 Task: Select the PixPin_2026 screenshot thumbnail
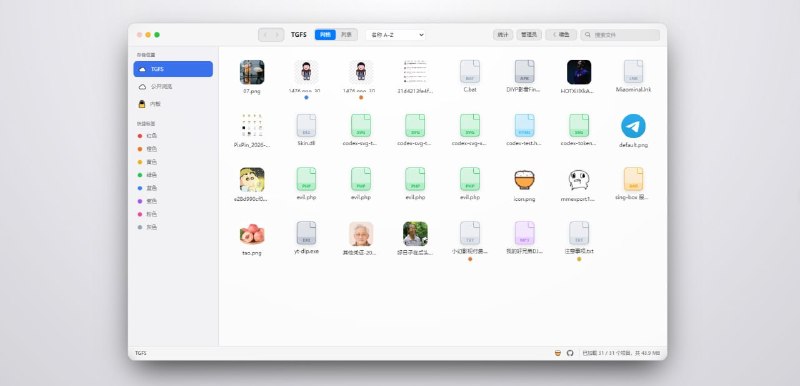[x=252, y=126]
